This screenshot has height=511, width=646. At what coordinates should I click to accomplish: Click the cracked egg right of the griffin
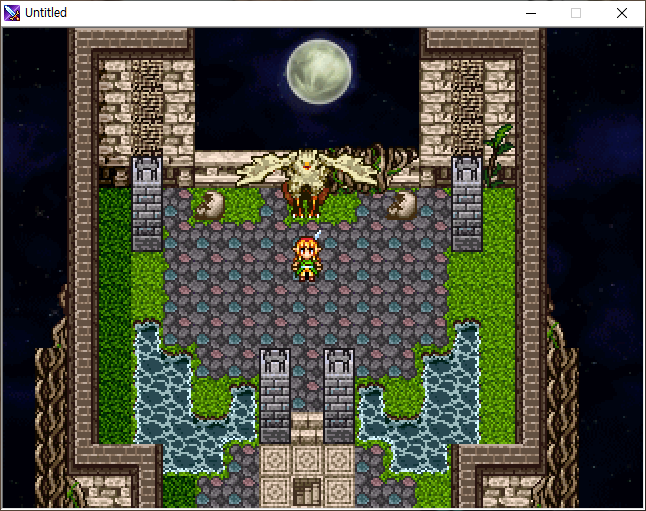pyautogui.click(x=402, y=204)
